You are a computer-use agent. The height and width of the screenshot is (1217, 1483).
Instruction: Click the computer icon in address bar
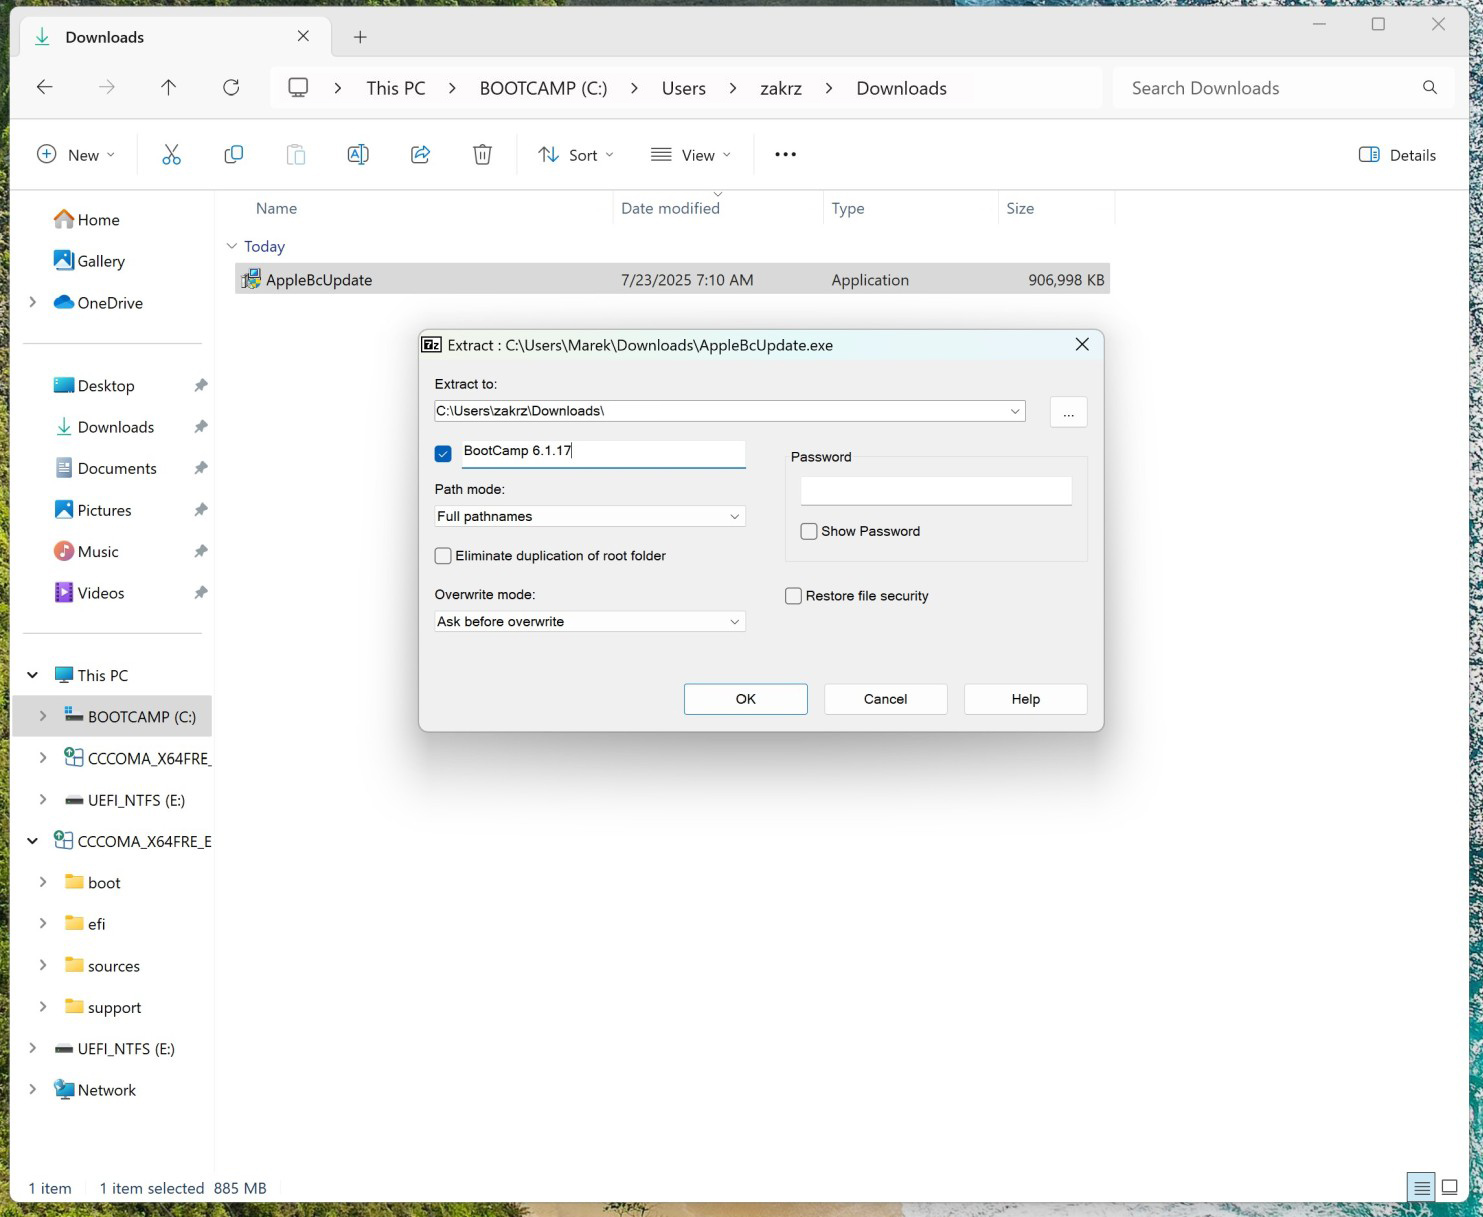298,87
